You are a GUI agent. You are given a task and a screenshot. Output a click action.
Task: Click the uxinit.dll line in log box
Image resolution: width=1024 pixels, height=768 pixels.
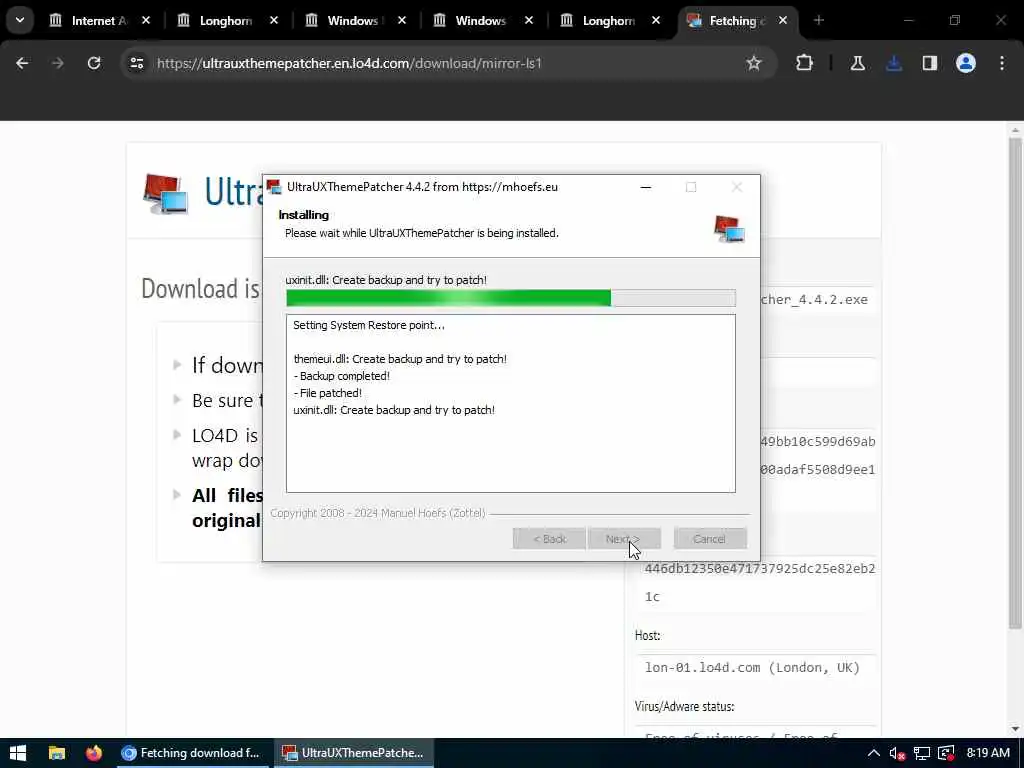[x=394, y=410]
